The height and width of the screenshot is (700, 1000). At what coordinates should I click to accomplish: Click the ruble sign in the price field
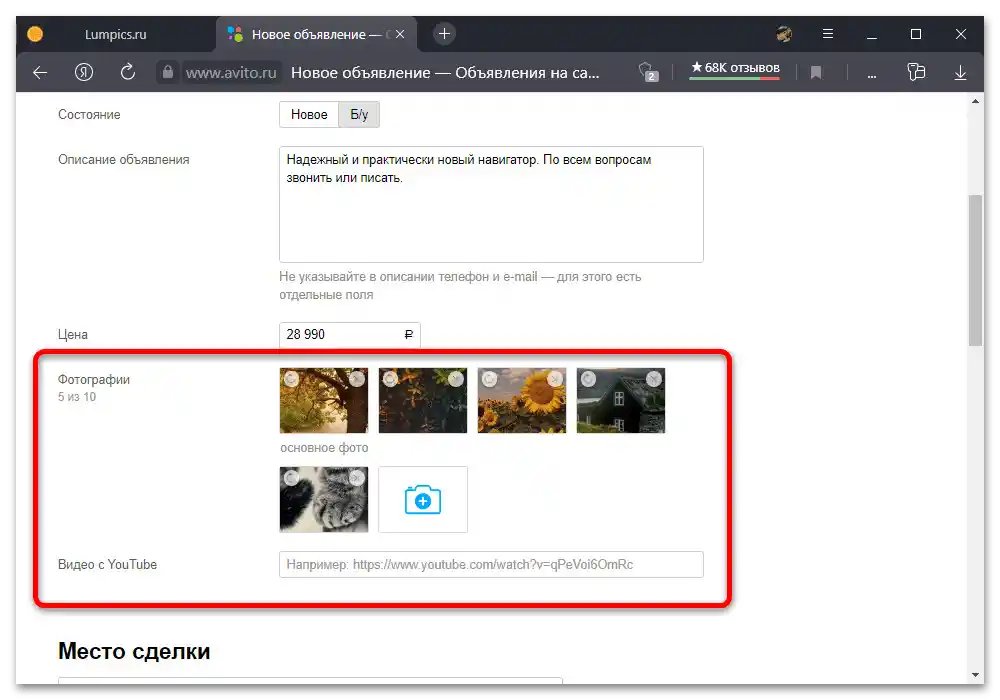(409, 335)
